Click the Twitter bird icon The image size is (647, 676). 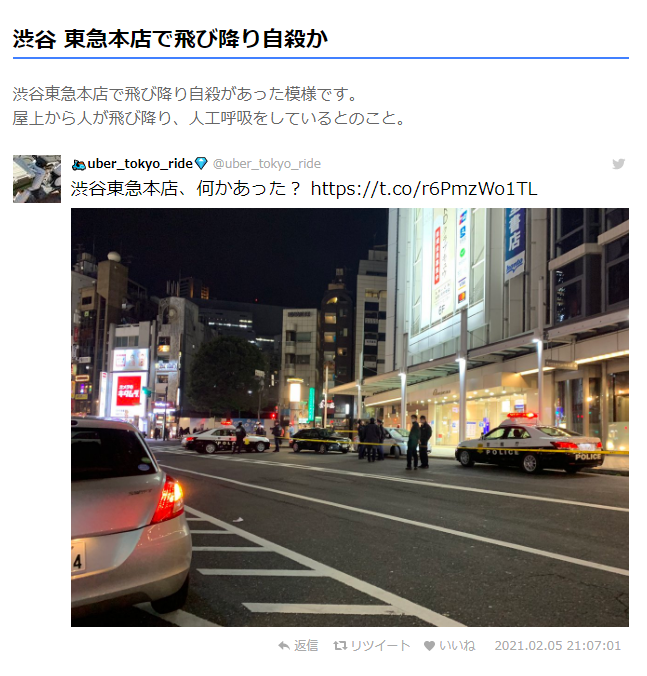click(618, 164)
